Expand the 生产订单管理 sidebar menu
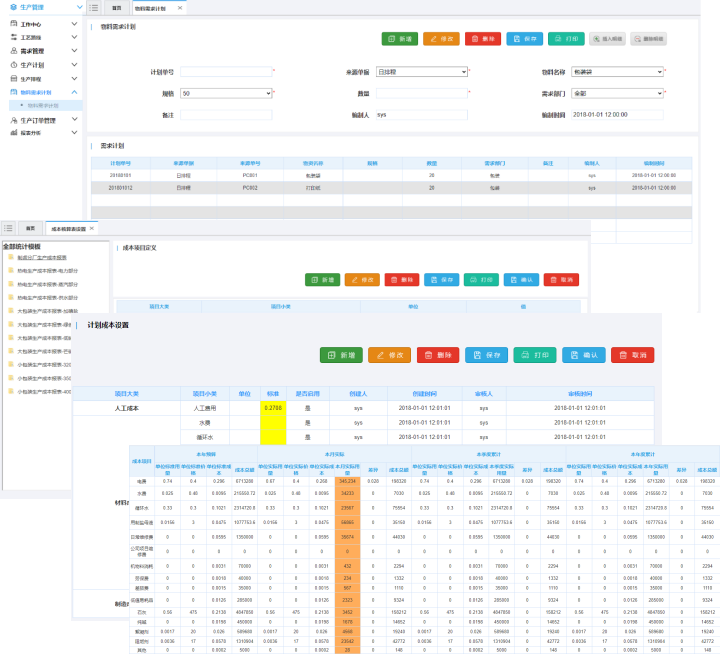720x655 pixels. (38, 120)
